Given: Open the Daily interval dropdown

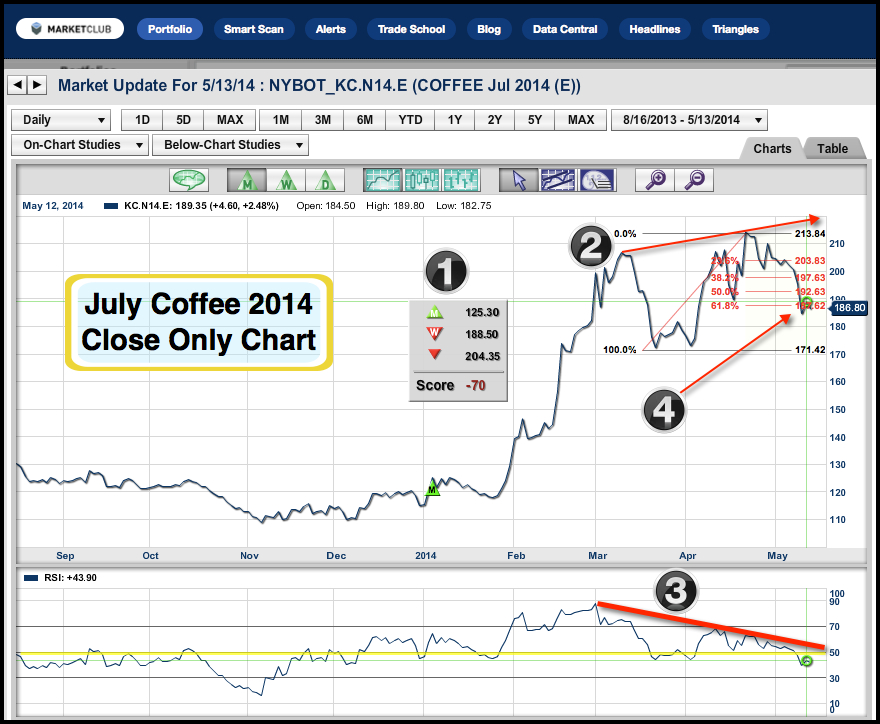Looking at the screenshot, I should [60, 120].
